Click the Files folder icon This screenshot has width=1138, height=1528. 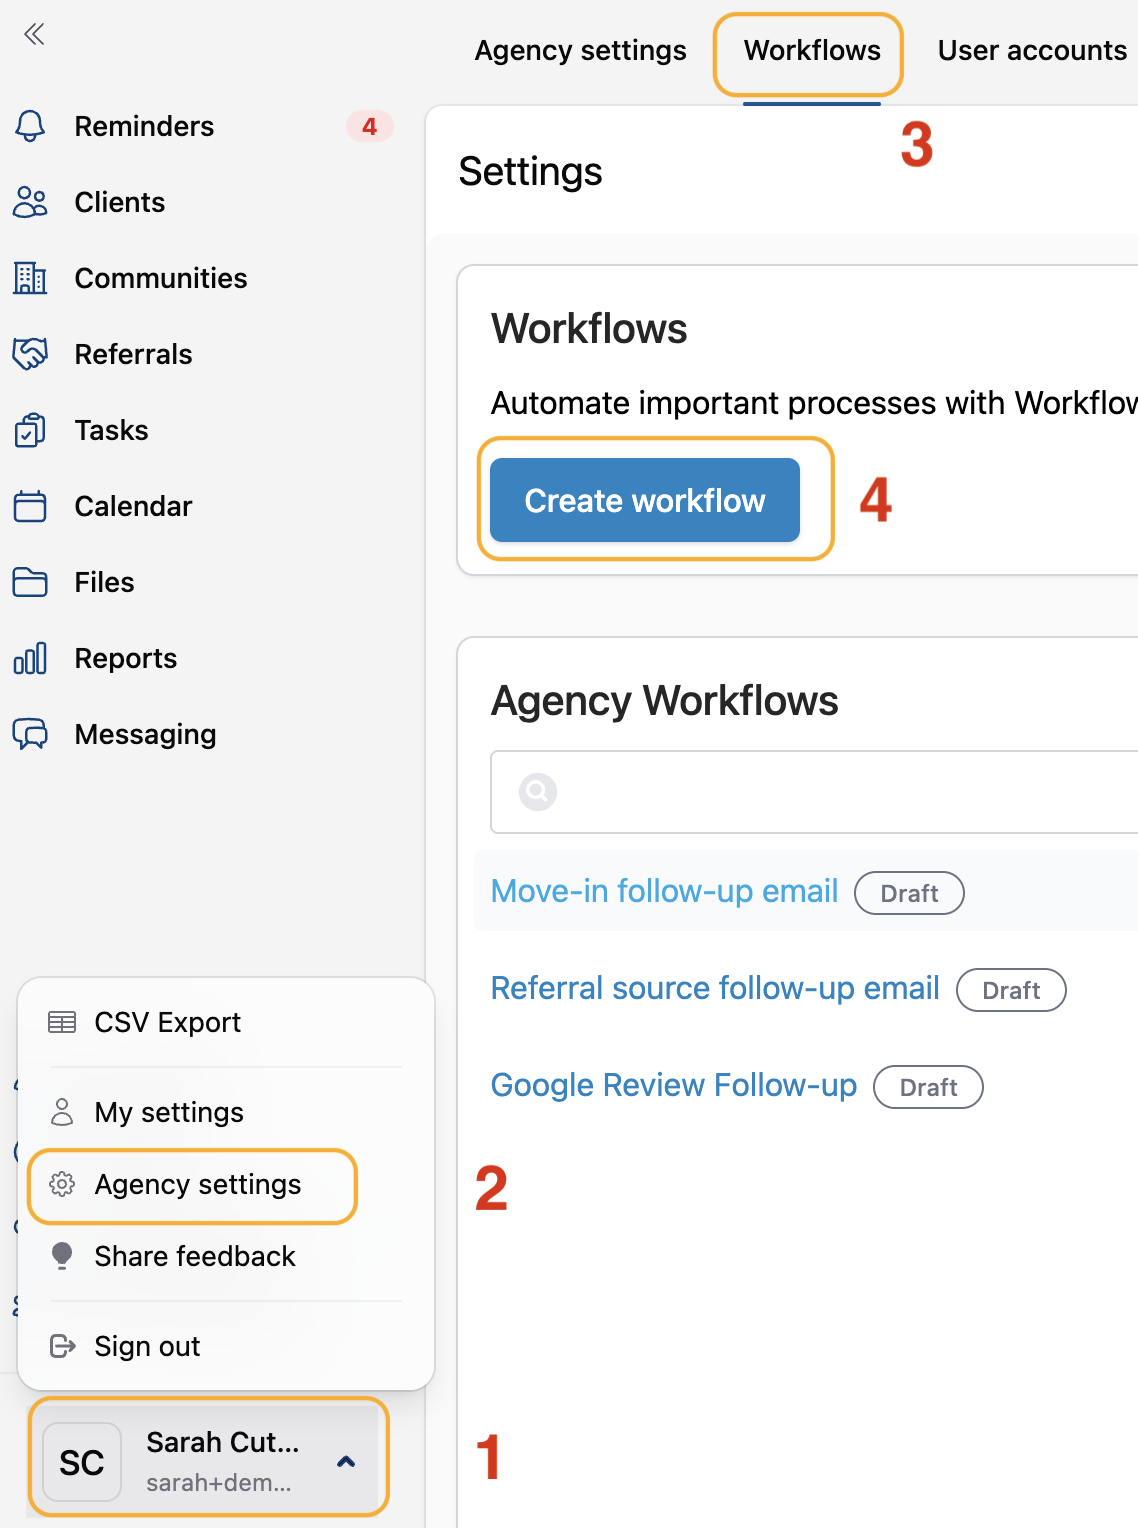click(x=30, y=582)
